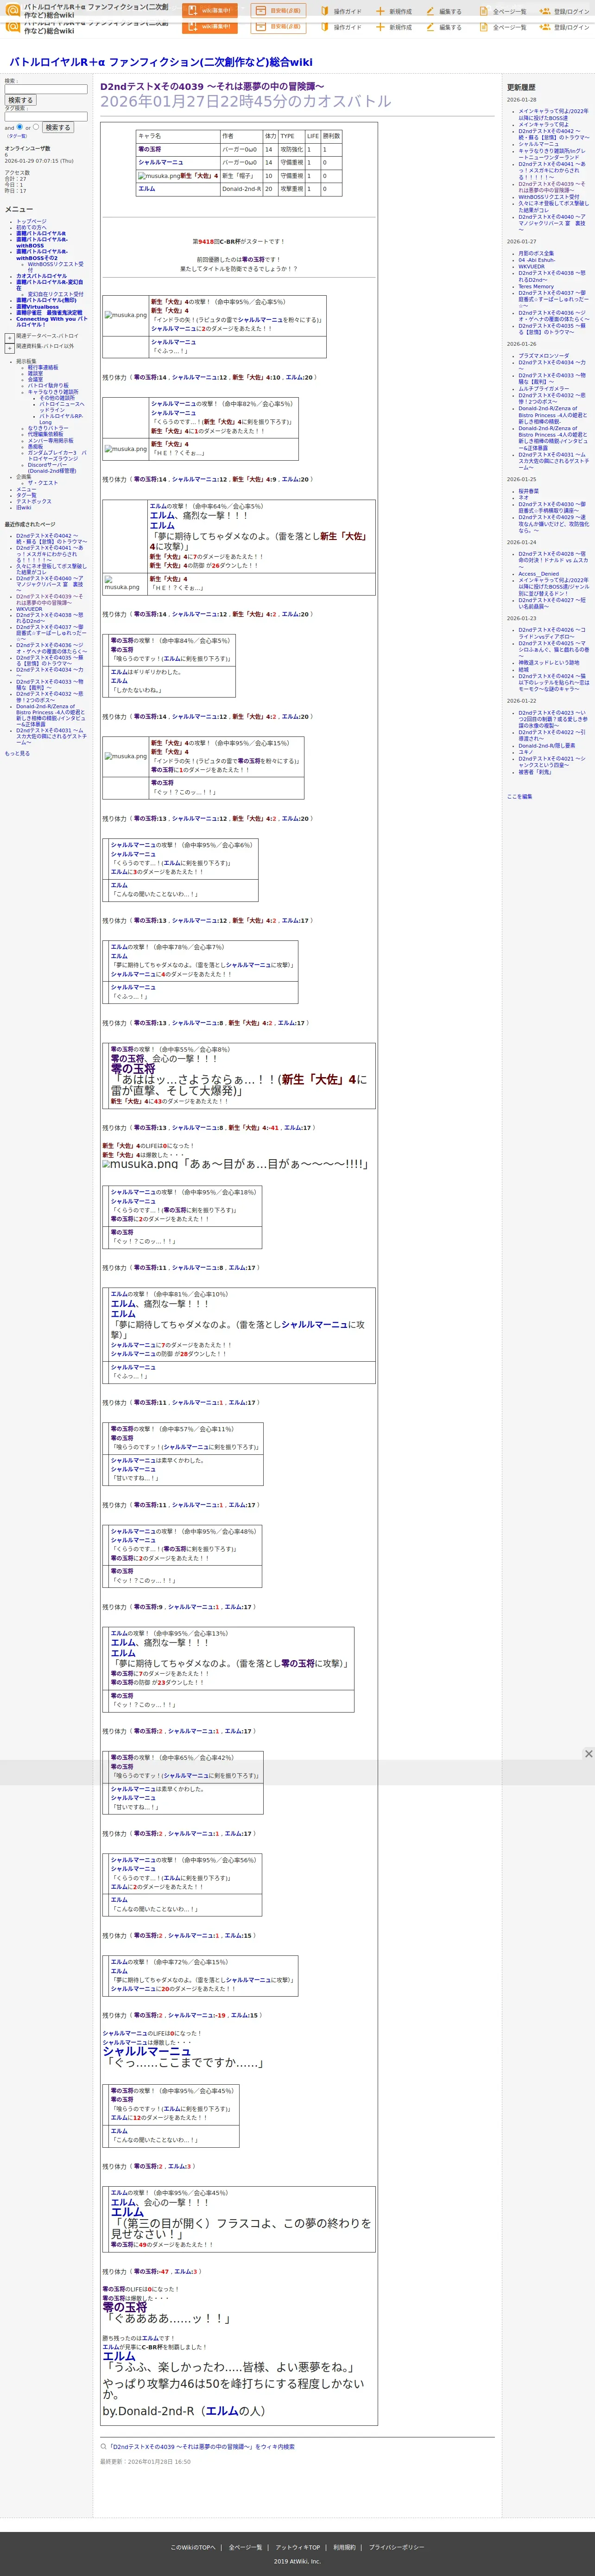Open the 愚痴板 board link
The width and height of the screenshot is (595, 2576).
36,446
